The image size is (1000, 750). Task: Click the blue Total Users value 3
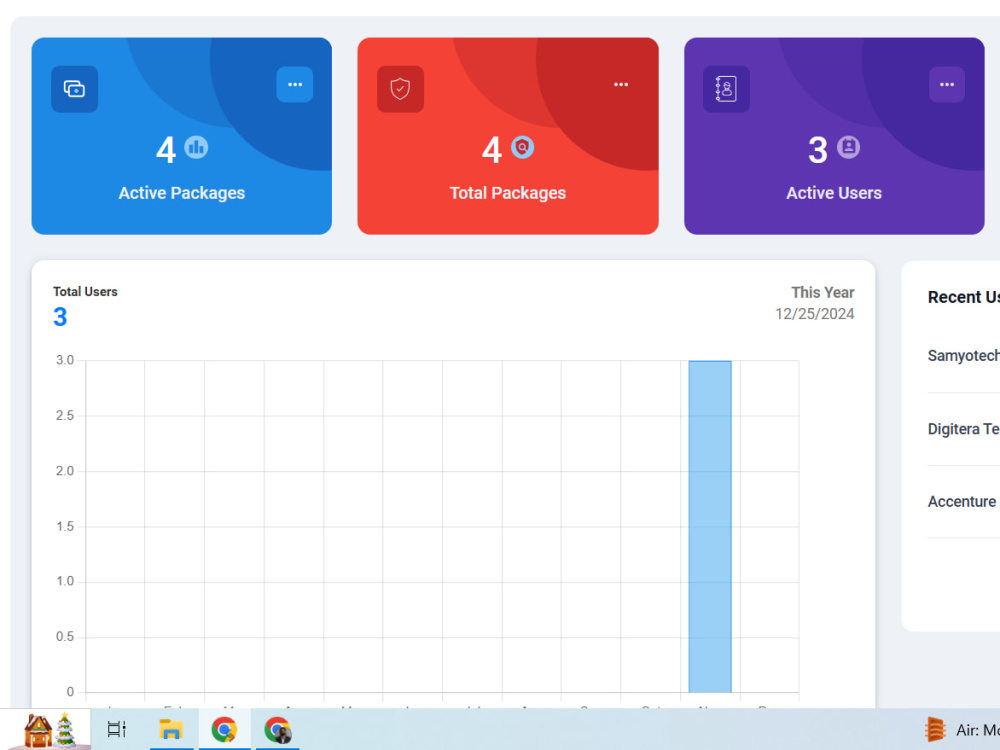coord(60,317)
